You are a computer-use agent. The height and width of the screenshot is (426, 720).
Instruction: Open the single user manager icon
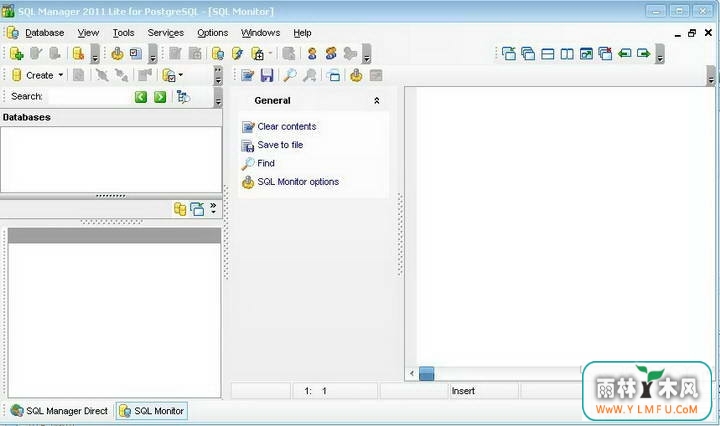(312, 54)
